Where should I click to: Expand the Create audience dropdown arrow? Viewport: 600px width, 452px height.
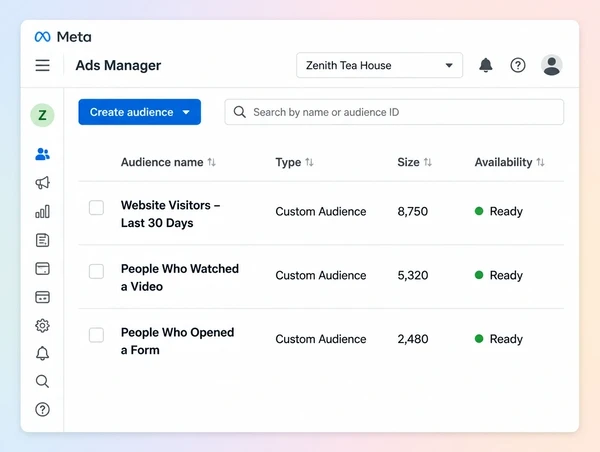[186, 112]
